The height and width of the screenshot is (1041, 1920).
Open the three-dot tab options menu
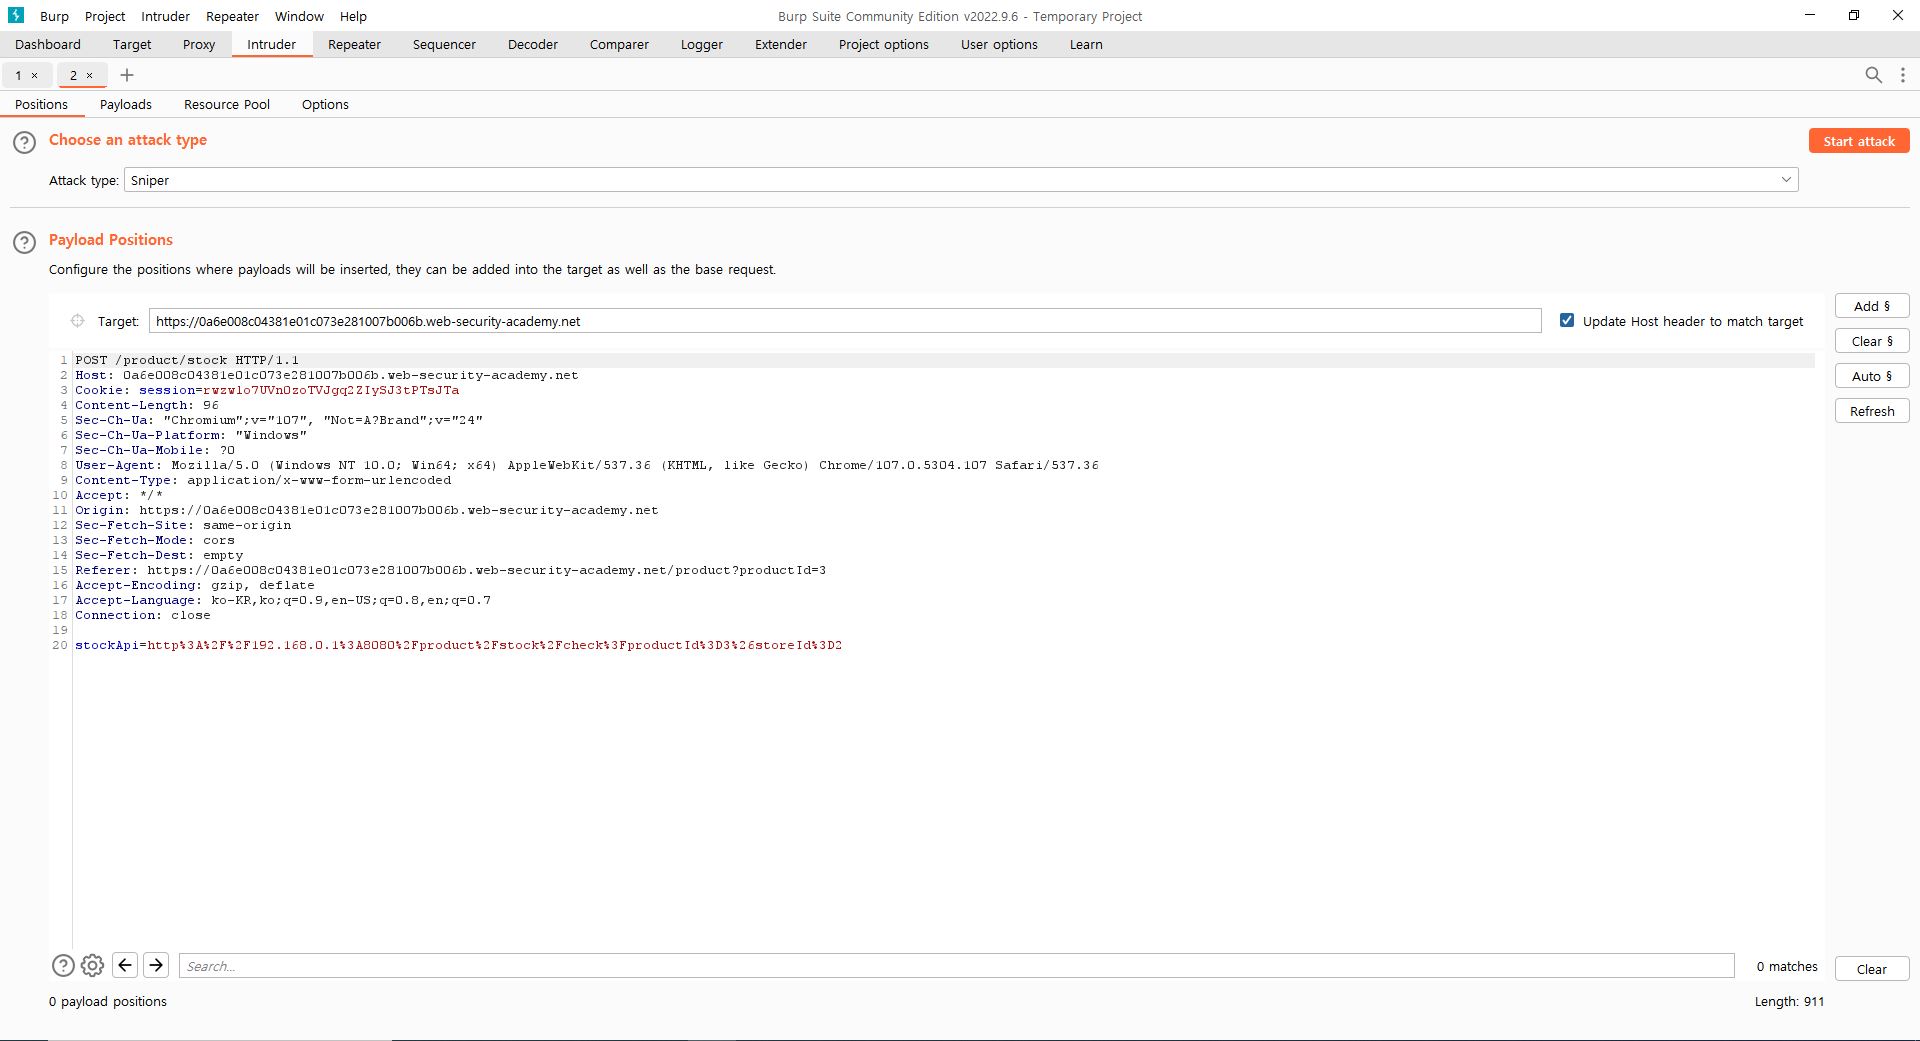pos(1903,75)
